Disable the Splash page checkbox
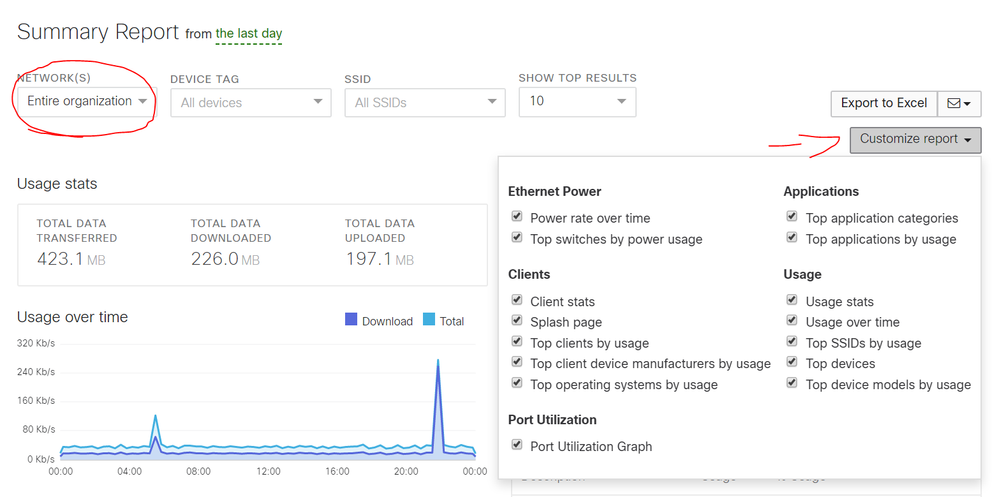This screenshot has height=497, width=999. (x=517, y=321)
